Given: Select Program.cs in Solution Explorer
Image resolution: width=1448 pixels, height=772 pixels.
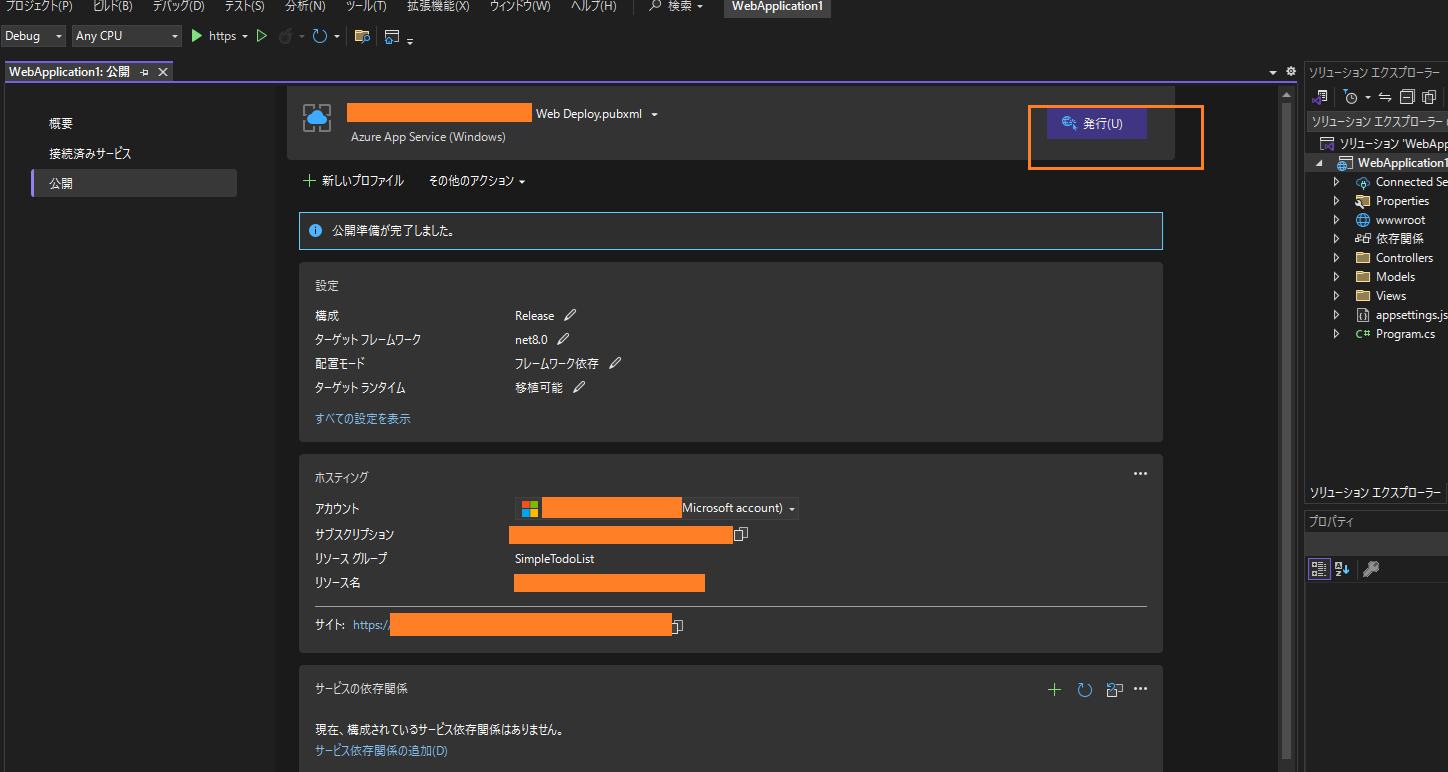Looking at the screenshot, I should (x=1405, y=334).
